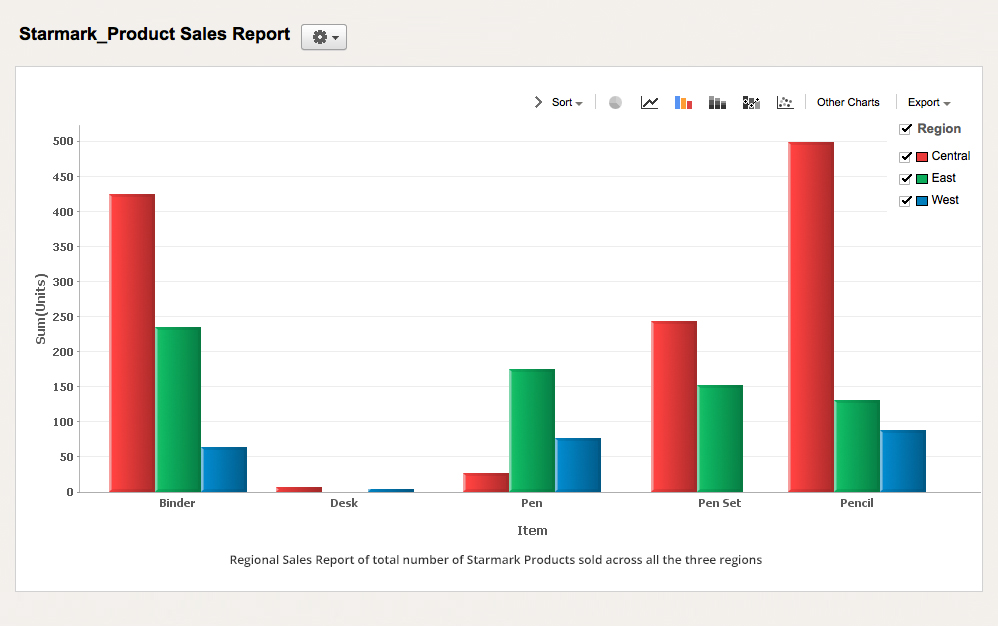Image resolution: width=998 pixels, height=626 pixels.
Task: Select the scatter plot chart icon
Action: pyautogui.click(x=785, y=101)
